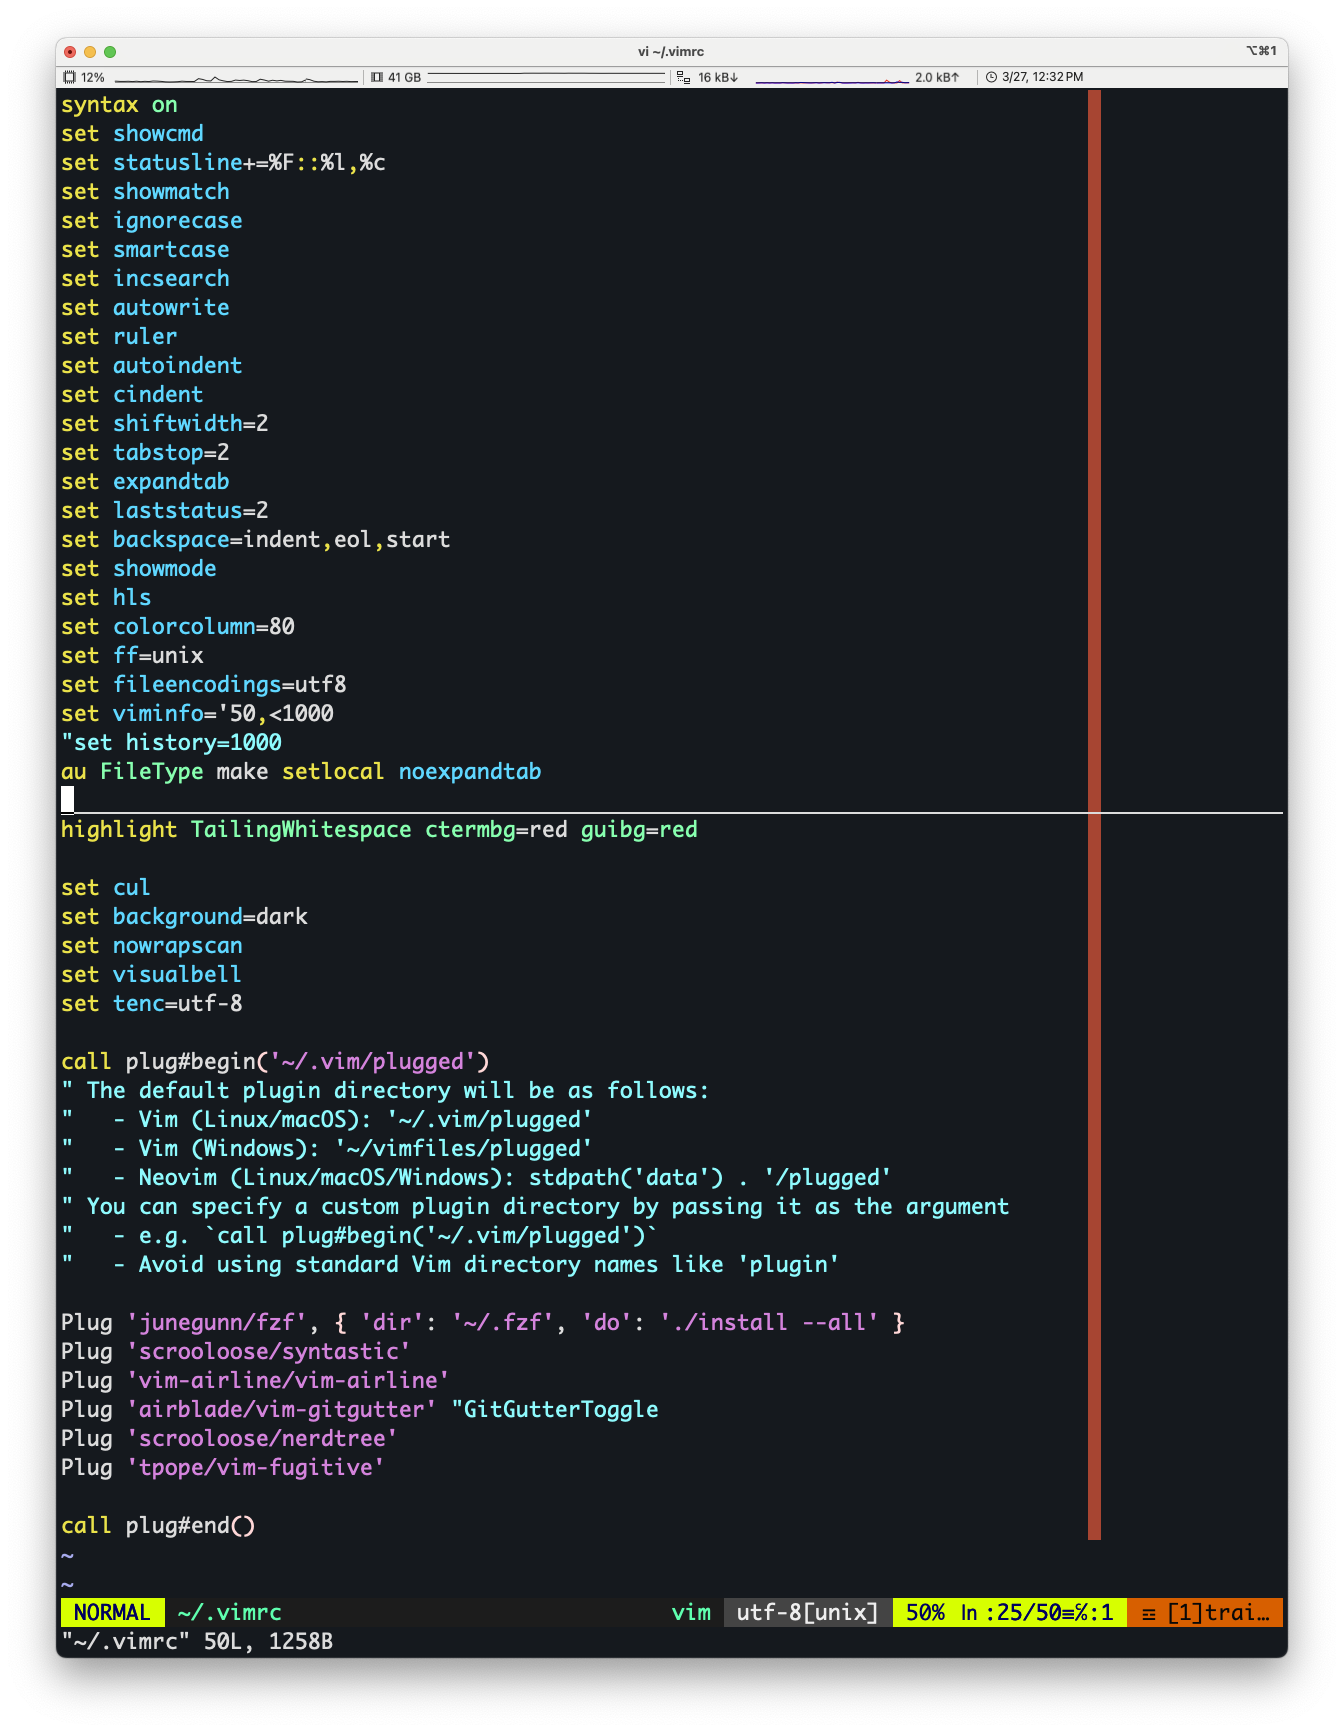Click the Plug 'scrooloose/syntastic' line
This screenshot has width=1344, height=1732.
[236, 1352]
